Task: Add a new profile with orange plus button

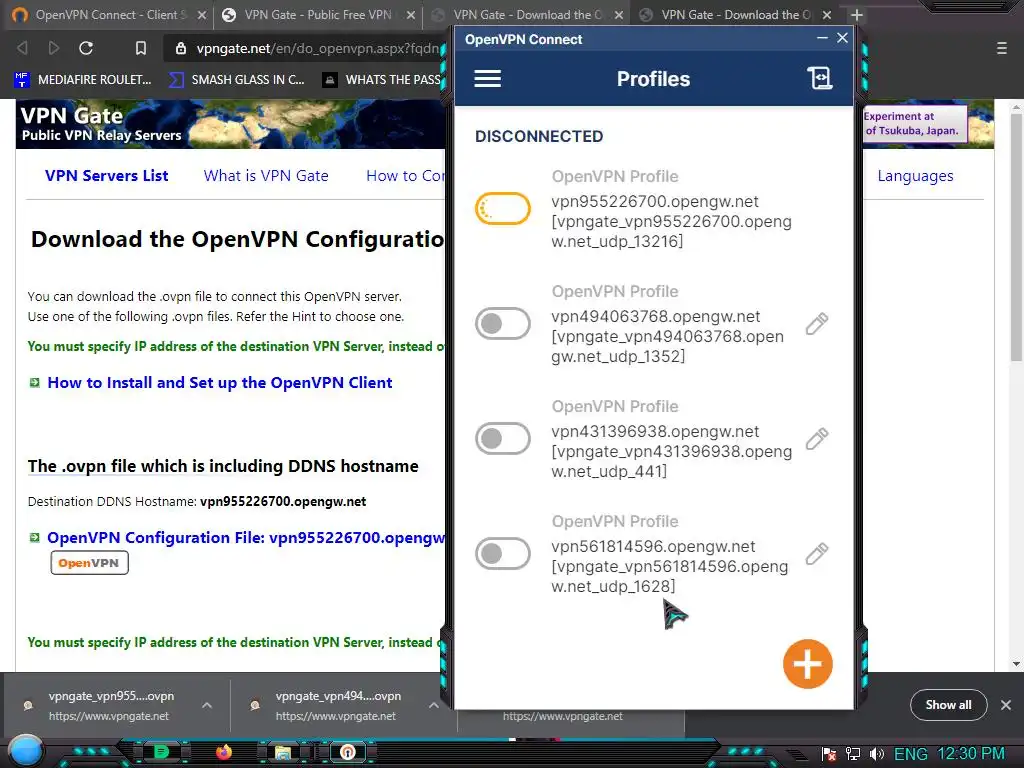Action: click(807, 664)
